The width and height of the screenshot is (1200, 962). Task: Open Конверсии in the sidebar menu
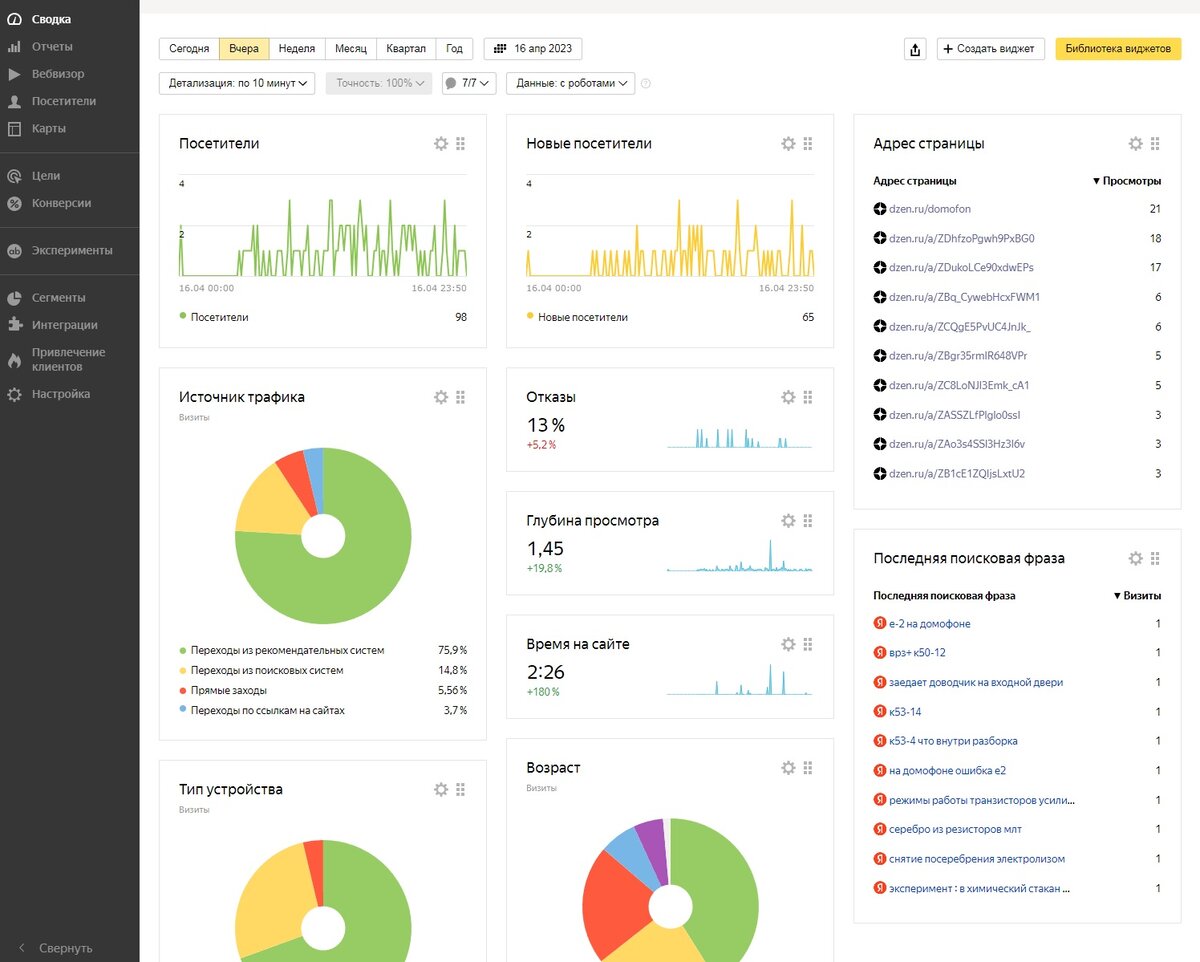tap(61, 203)
